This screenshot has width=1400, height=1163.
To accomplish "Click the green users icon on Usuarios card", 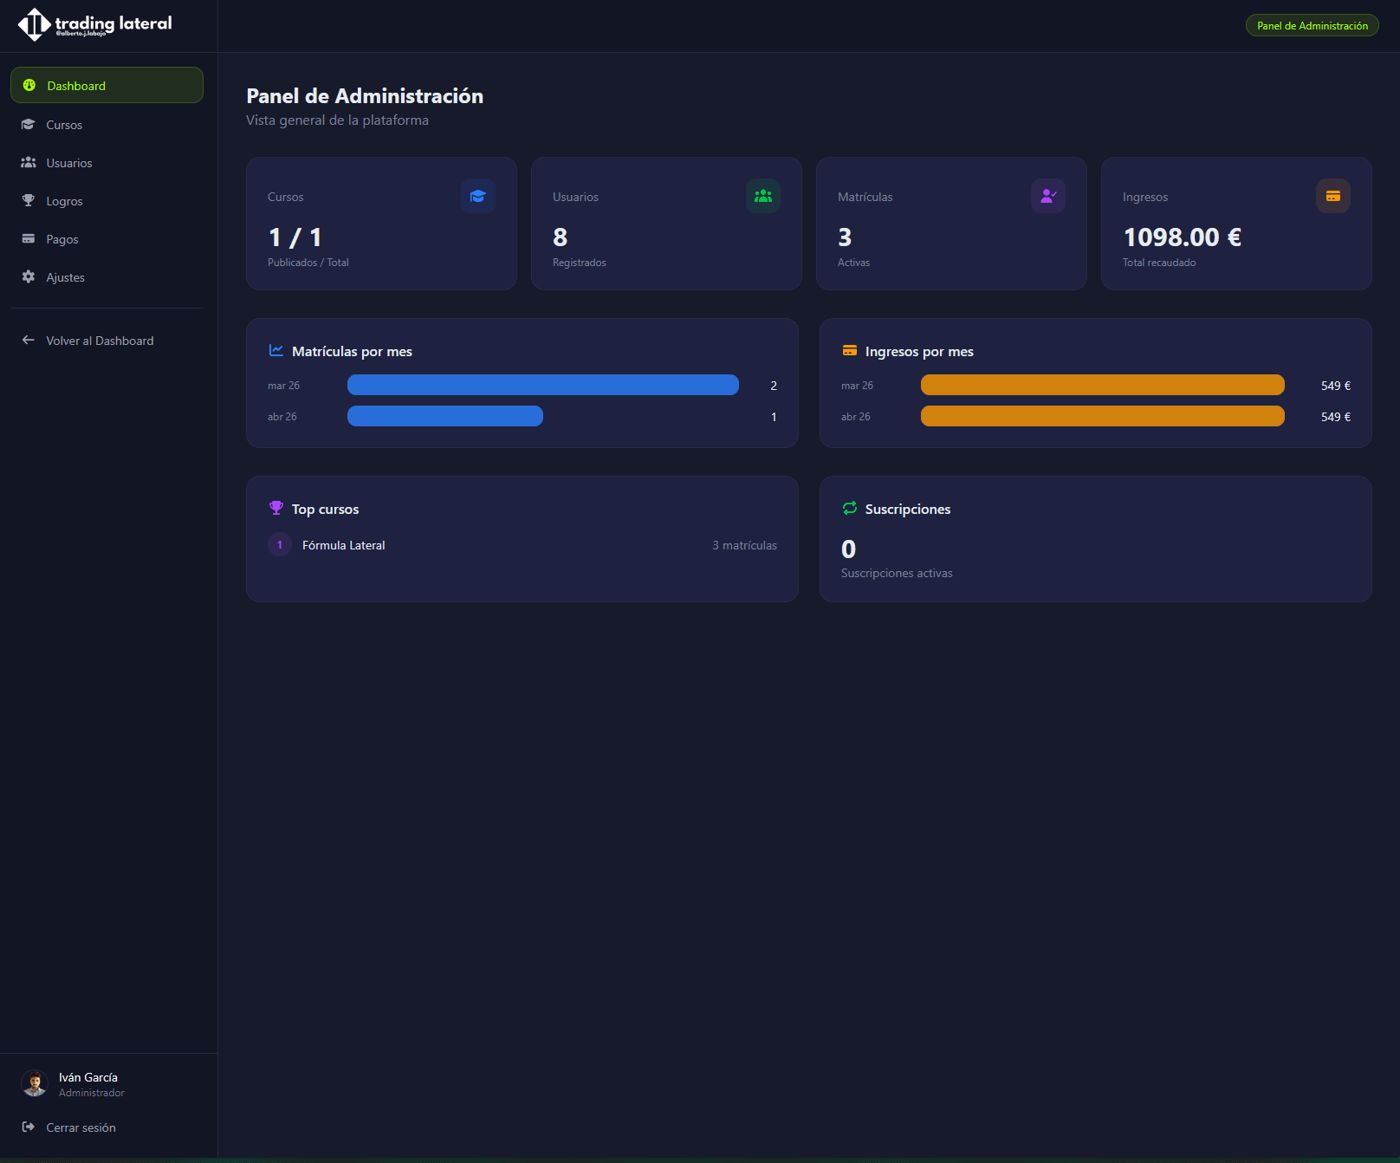I will coord(763,196).
